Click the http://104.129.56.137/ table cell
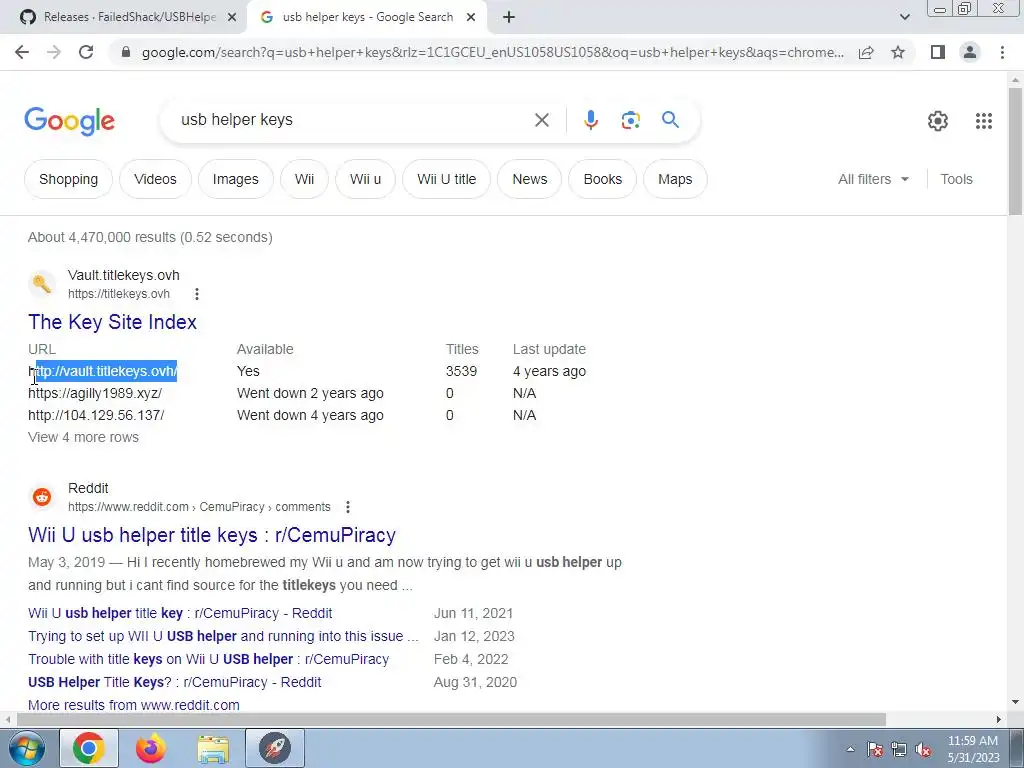Viewport: 1024px width, 768px height. pyautogui.click(x=96, y=415)
